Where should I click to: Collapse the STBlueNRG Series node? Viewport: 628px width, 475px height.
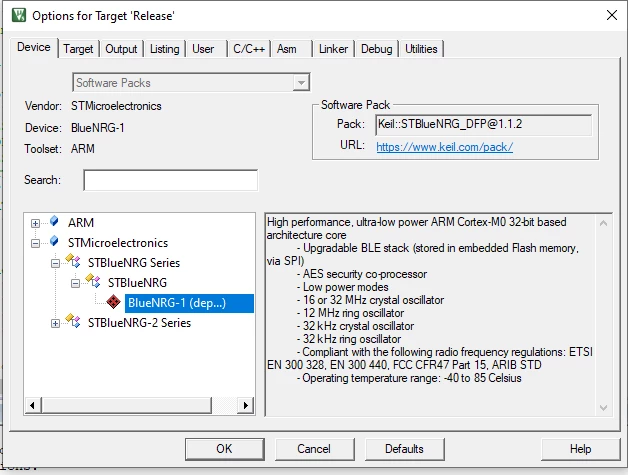pyautogui.click(x=55, y=263)
